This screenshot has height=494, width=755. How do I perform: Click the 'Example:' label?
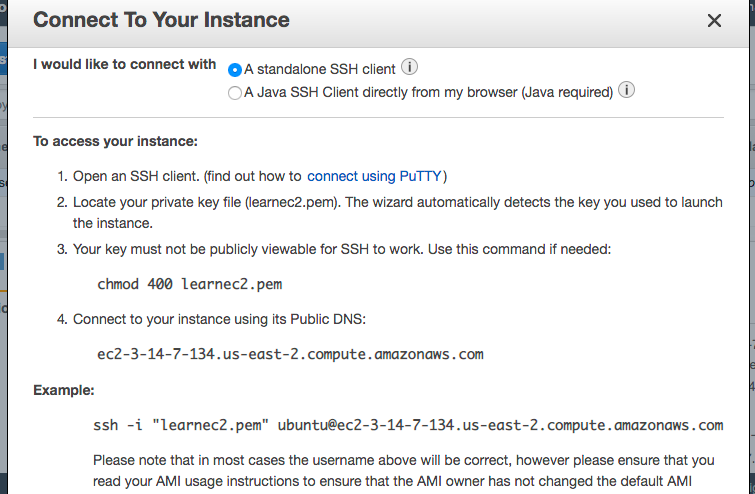point(62,389)
